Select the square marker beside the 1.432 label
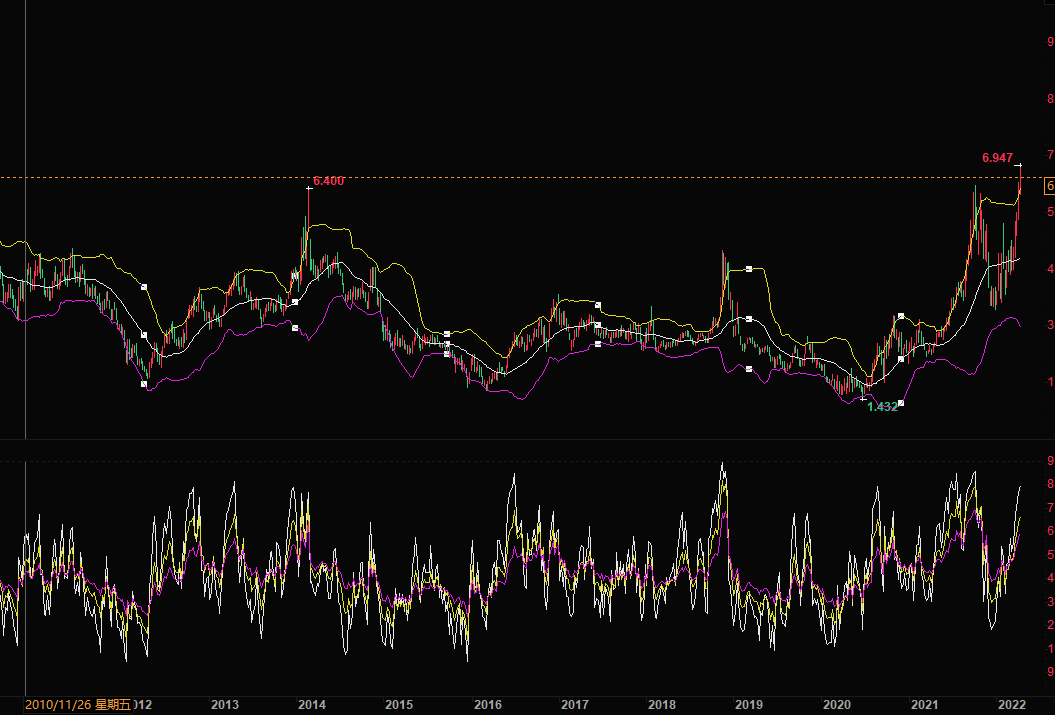Viewport: 1055px width, 715px height. pyautogui.click(x=901, y=404)
